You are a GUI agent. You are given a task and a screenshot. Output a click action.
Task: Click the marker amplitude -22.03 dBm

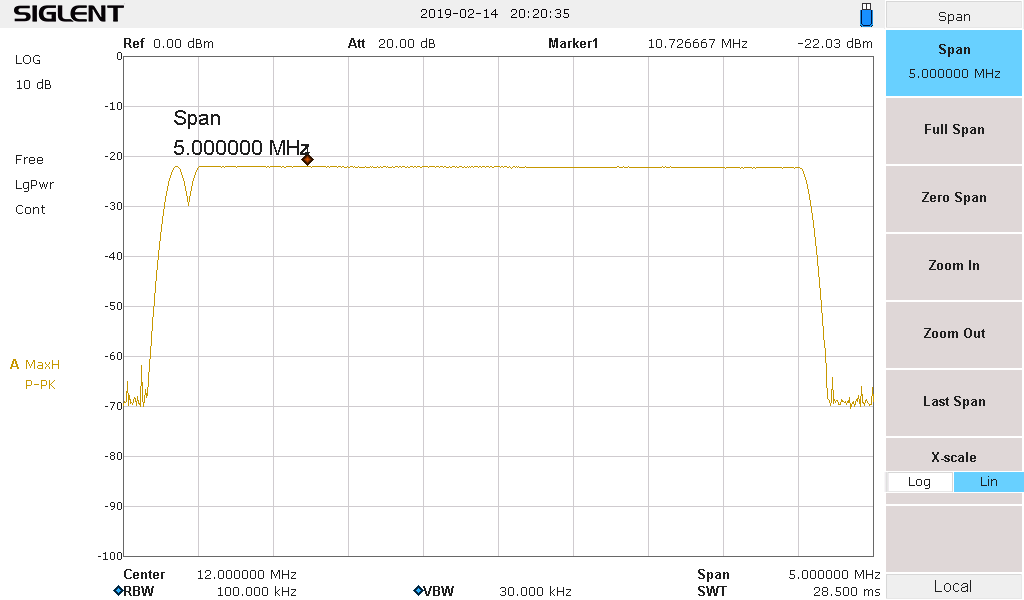[x=835, y=44]
